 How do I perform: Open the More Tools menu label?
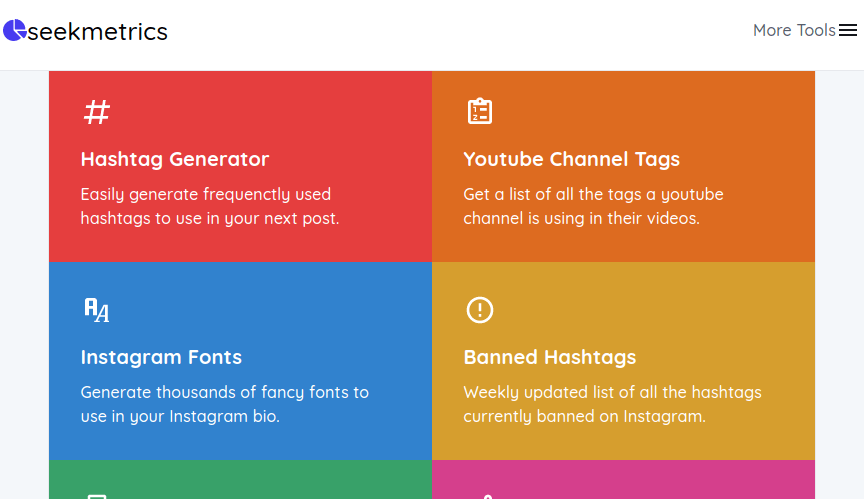tap(794, 30)
